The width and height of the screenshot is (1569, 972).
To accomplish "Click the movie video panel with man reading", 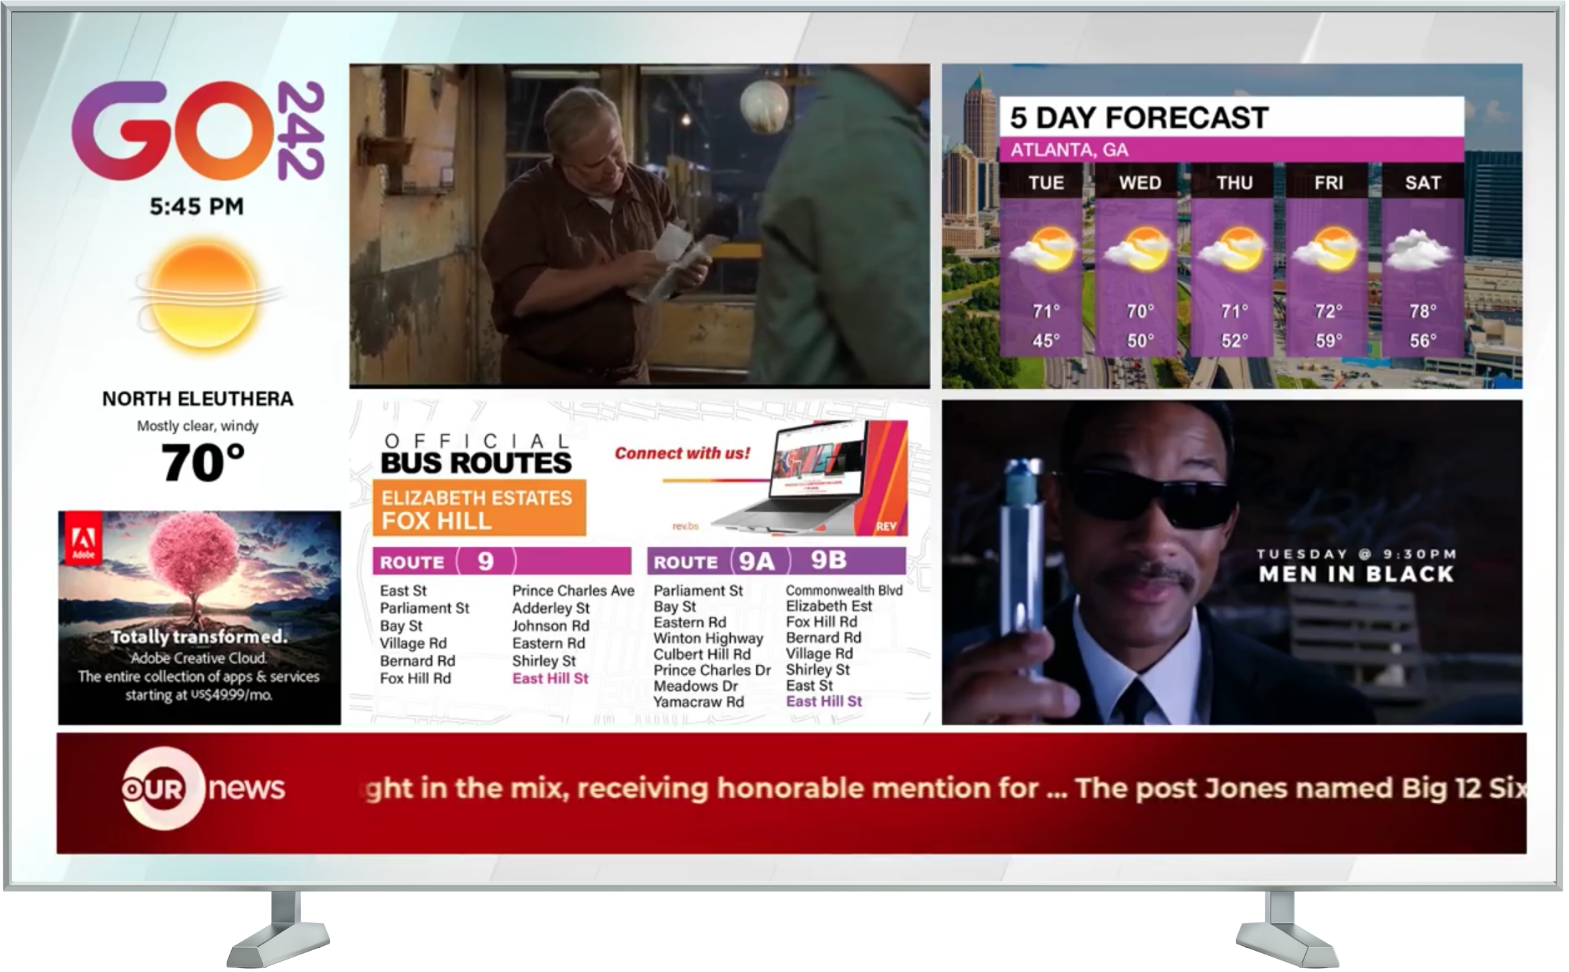I will tap(639, 226).
